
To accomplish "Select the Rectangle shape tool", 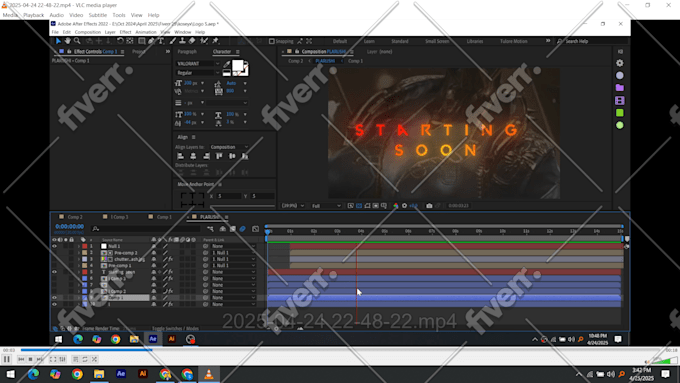I will [x=141, y=41].
